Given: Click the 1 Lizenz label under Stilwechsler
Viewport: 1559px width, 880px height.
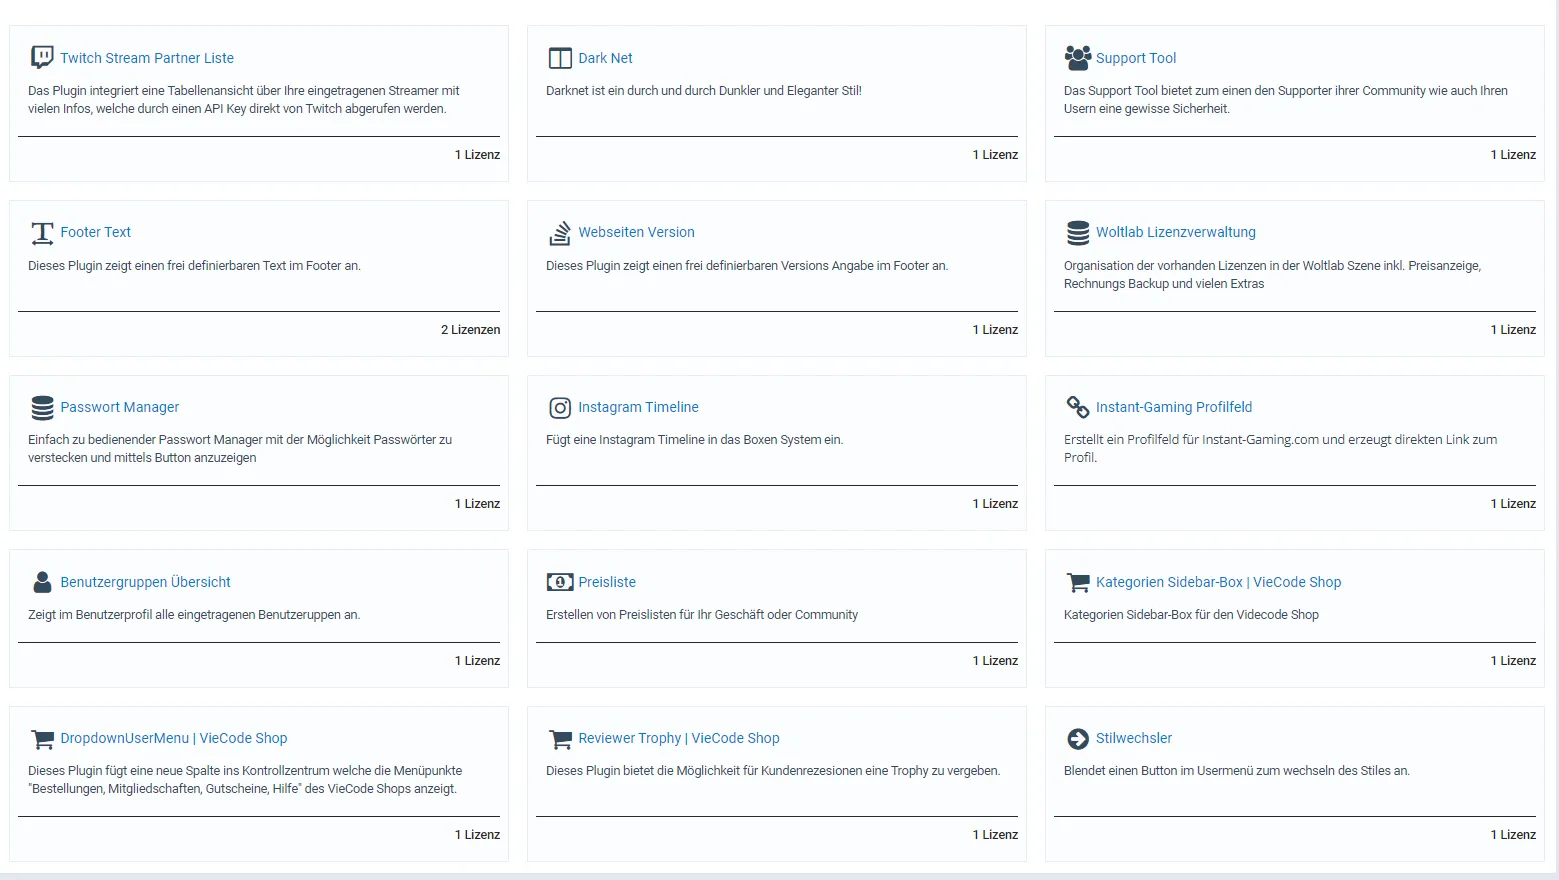Looking at the screenshot, I should 1512,835.
